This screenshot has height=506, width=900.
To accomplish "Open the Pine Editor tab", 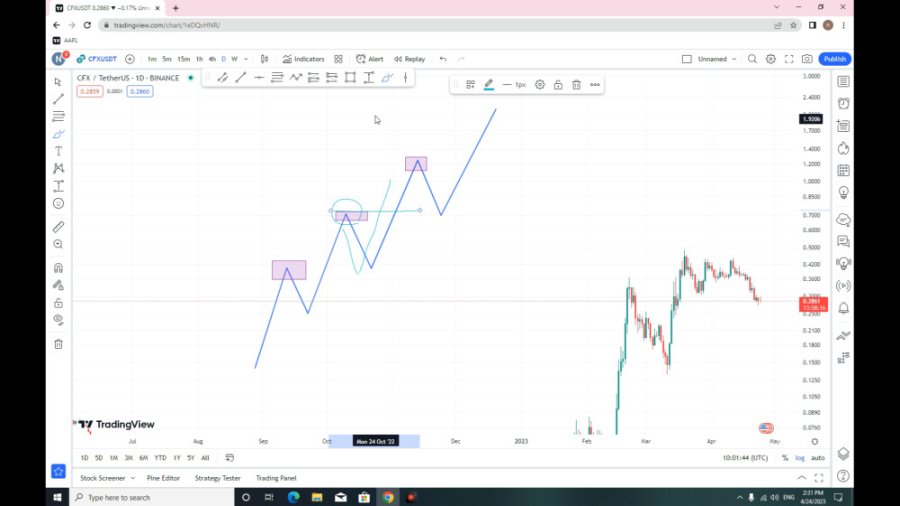I will click(163, 478).
